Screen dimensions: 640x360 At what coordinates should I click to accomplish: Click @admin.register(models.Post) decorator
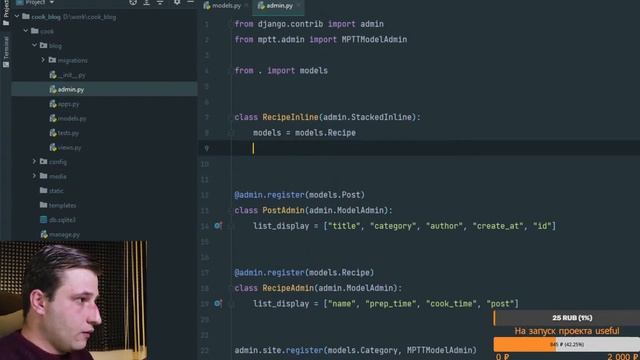299,195
